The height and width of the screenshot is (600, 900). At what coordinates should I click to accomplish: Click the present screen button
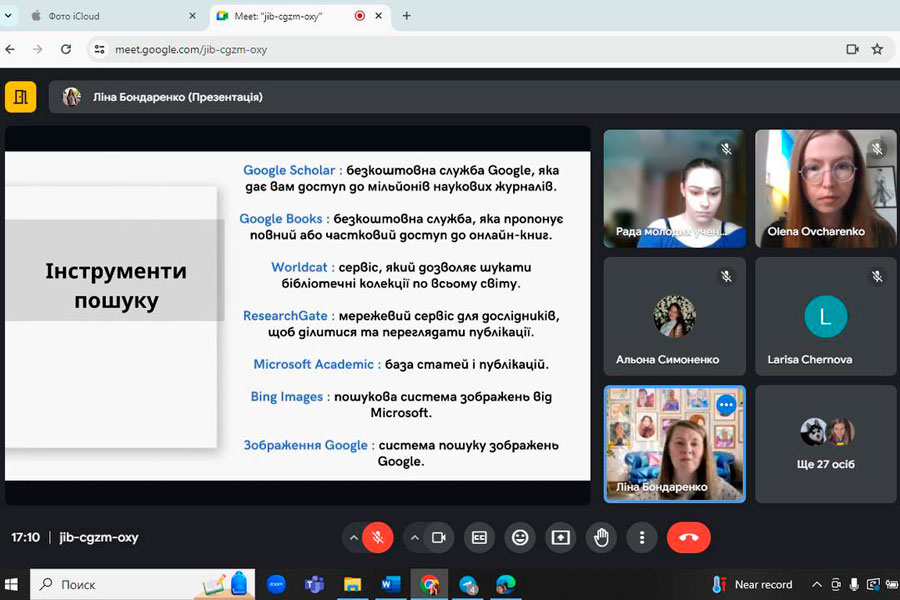[x=561, y=537]
